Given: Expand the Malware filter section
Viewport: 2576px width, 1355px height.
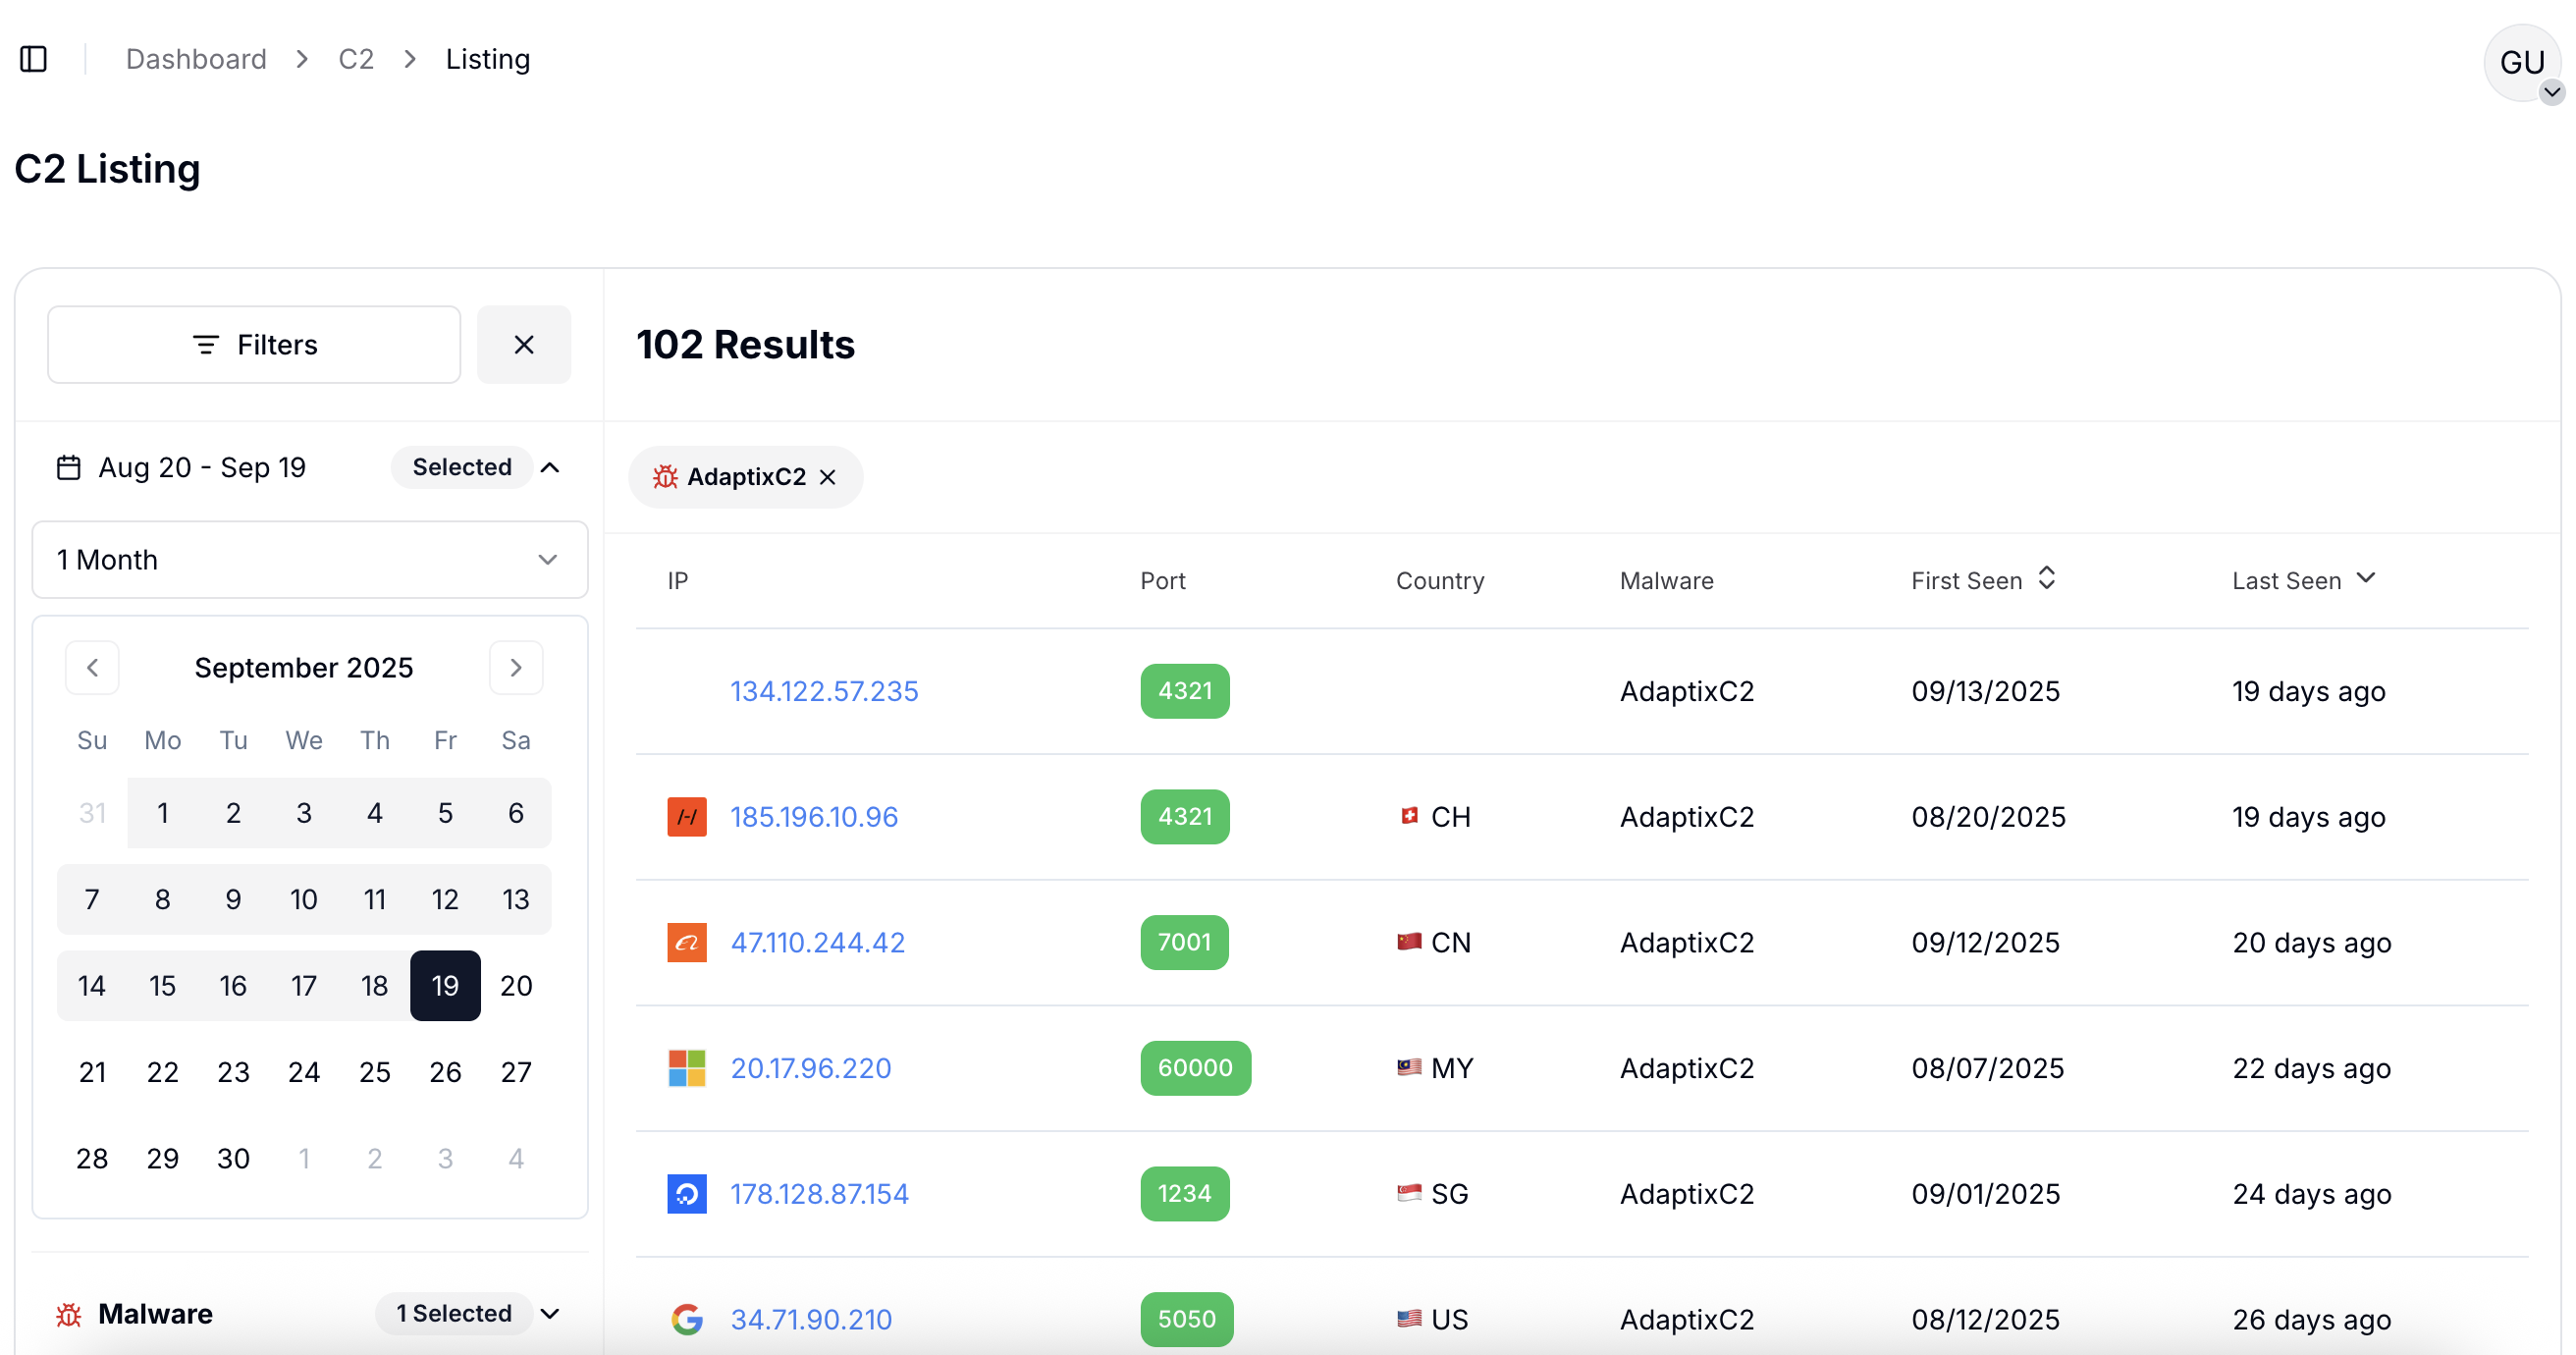Looking at the screenshot, I should click(550, 1313).
